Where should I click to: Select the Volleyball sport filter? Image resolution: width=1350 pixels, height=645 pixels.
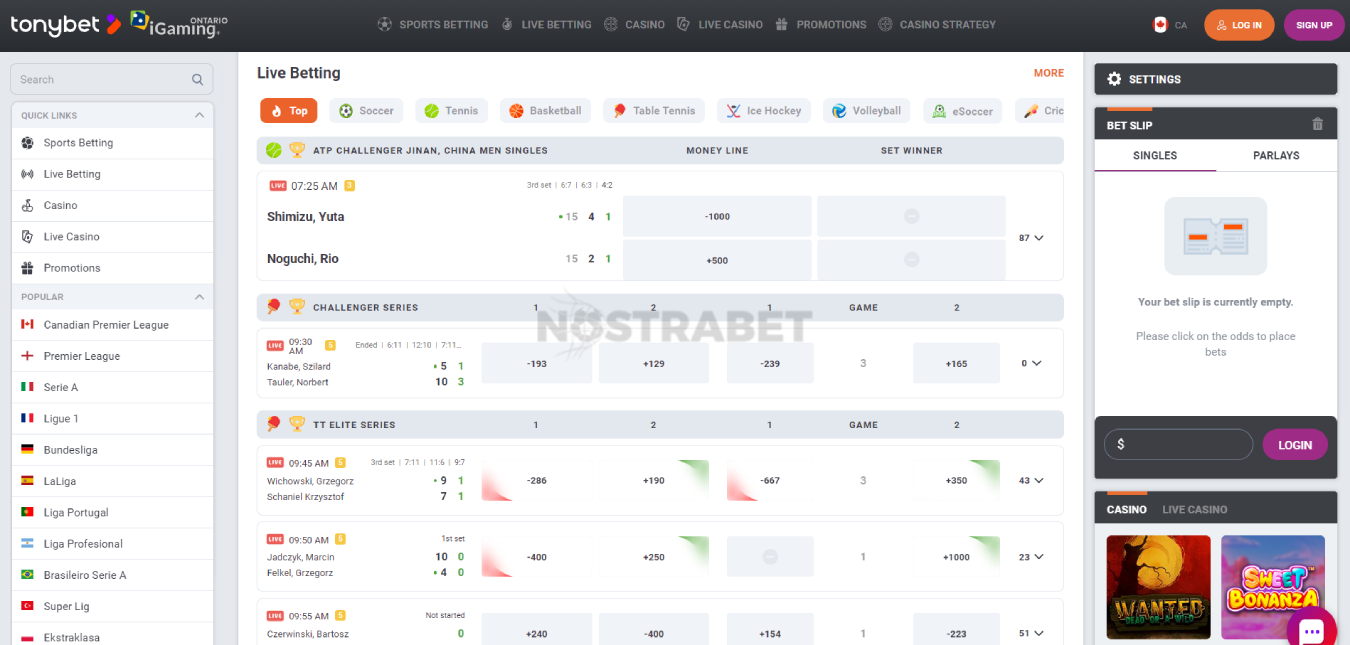point(866,111)
